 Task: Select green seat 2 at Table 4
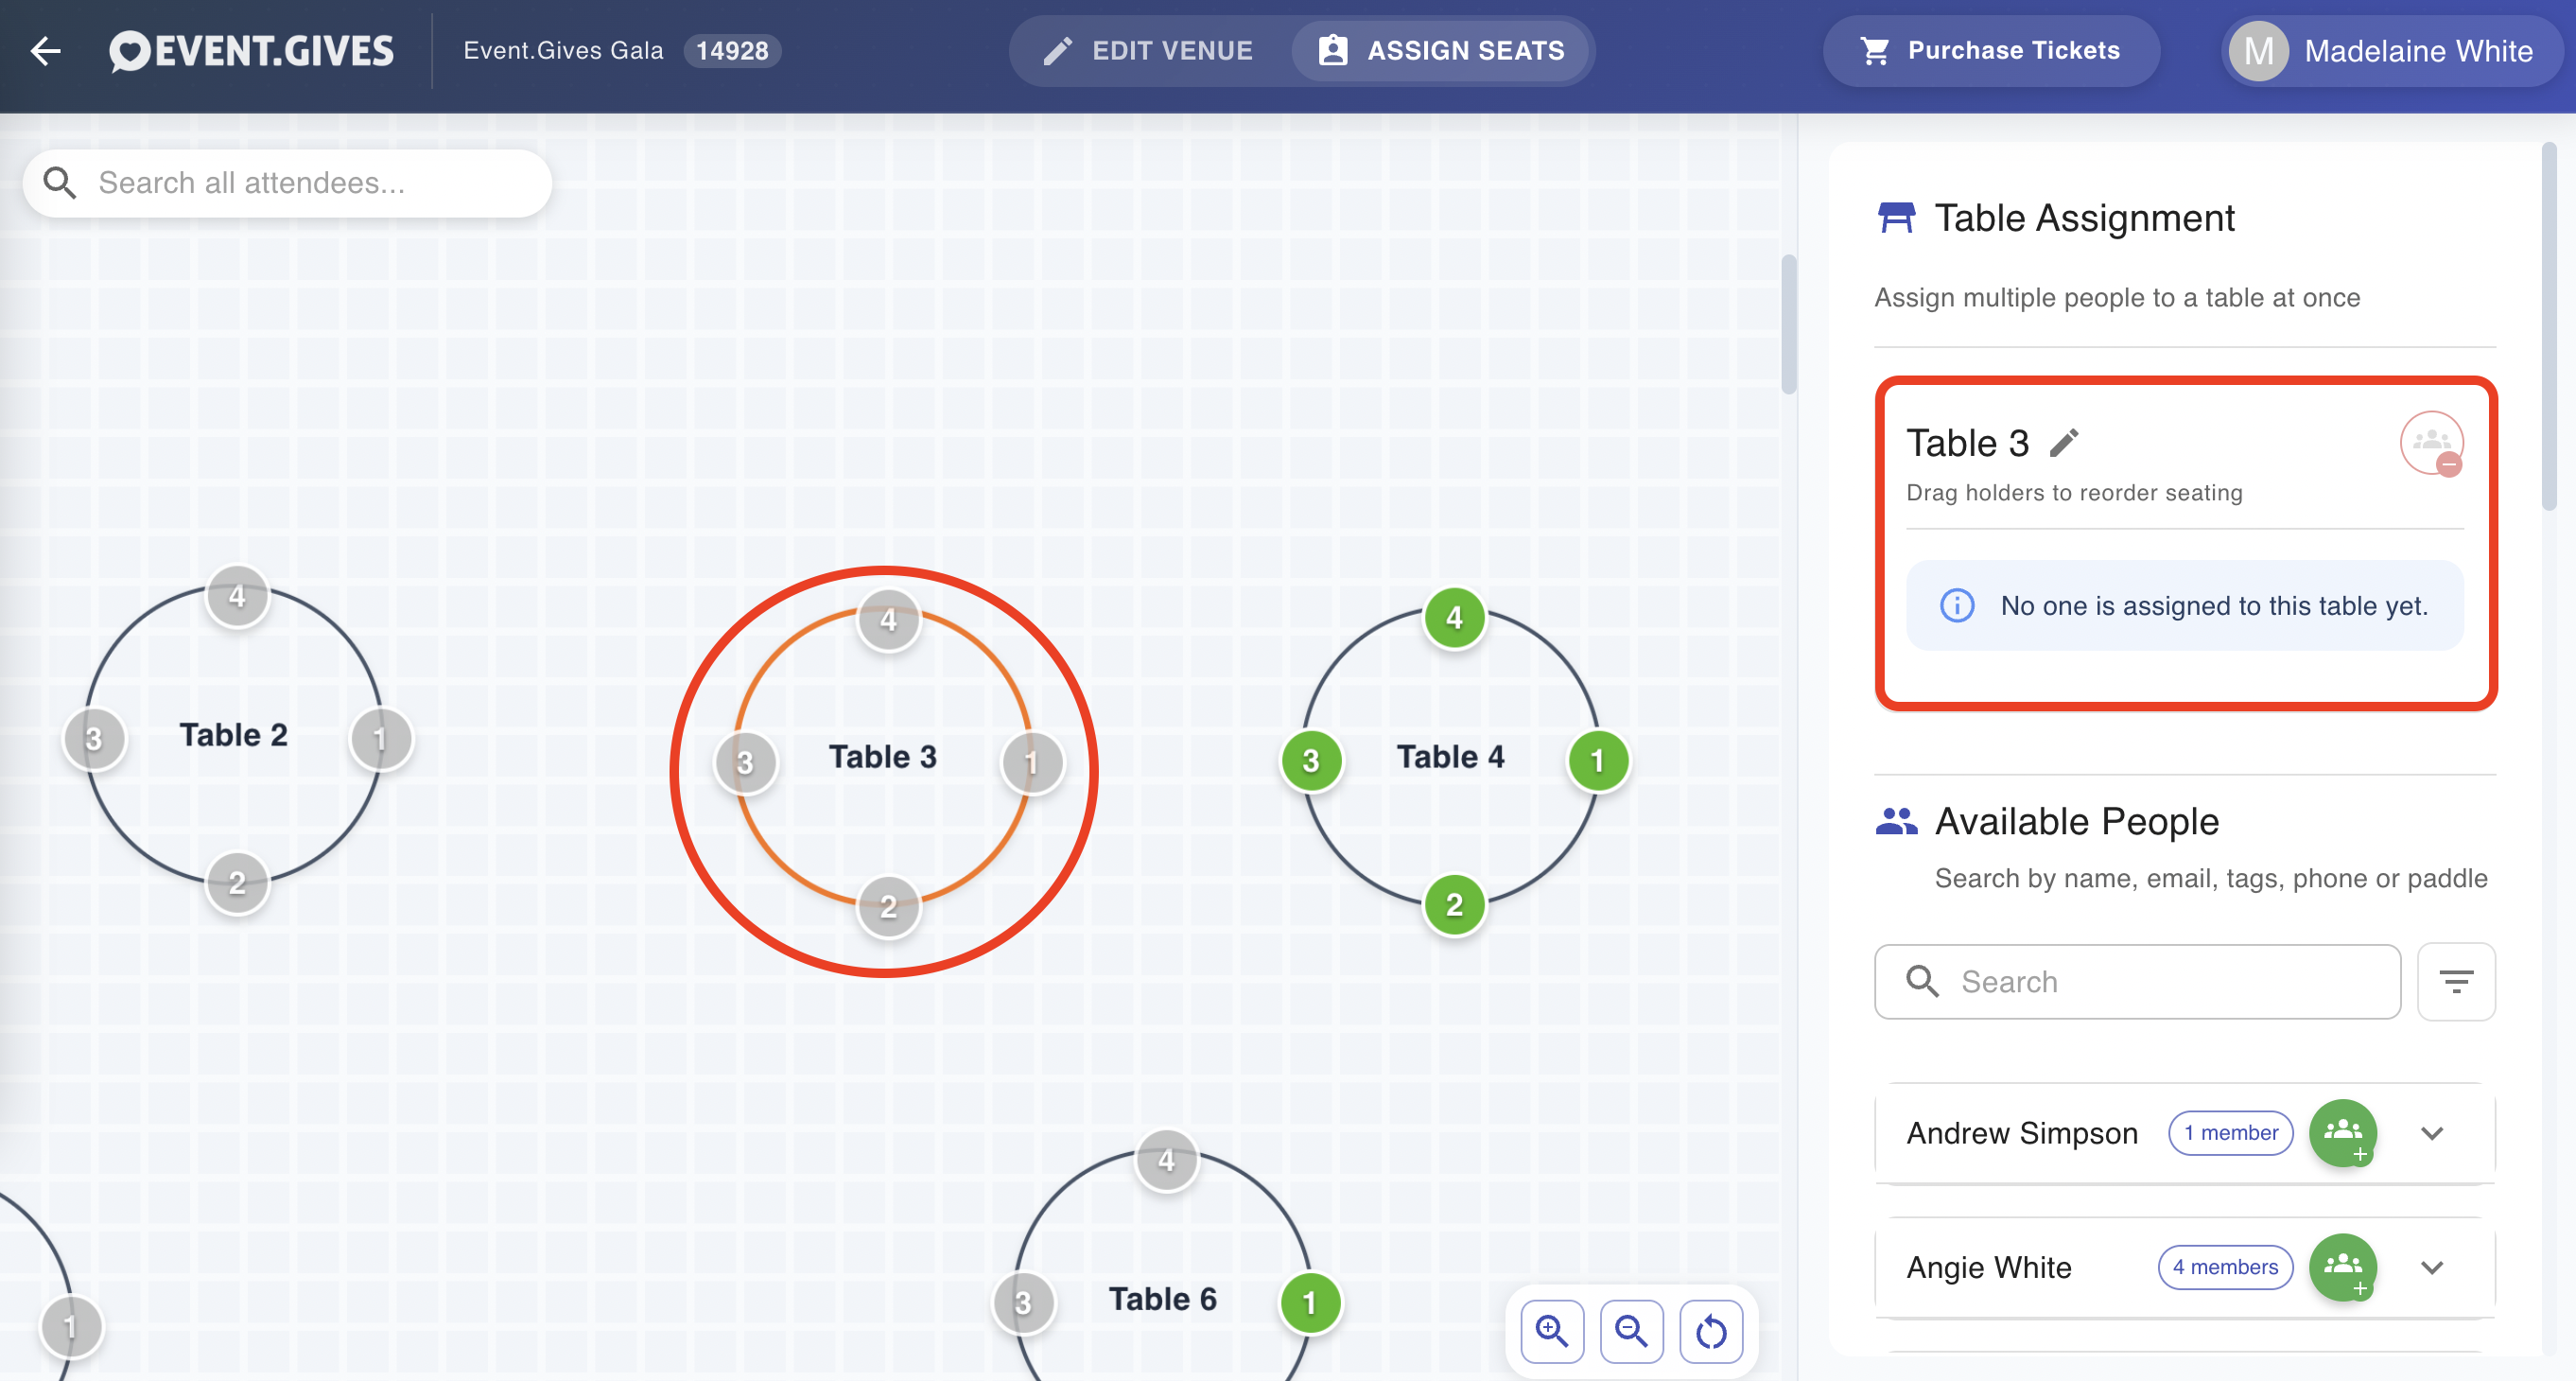pyautogui.click(x=1454, y=905)
